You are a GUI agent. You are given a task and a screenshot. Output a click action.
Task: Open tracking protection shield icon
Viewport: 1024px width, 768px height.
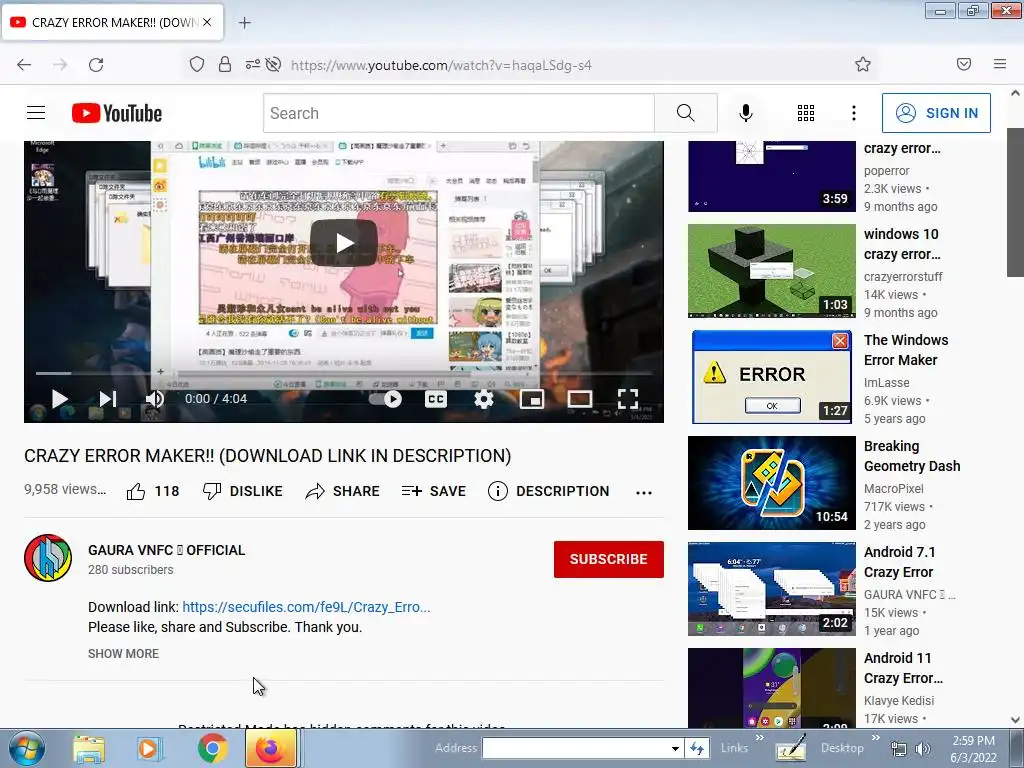point(197,64)
